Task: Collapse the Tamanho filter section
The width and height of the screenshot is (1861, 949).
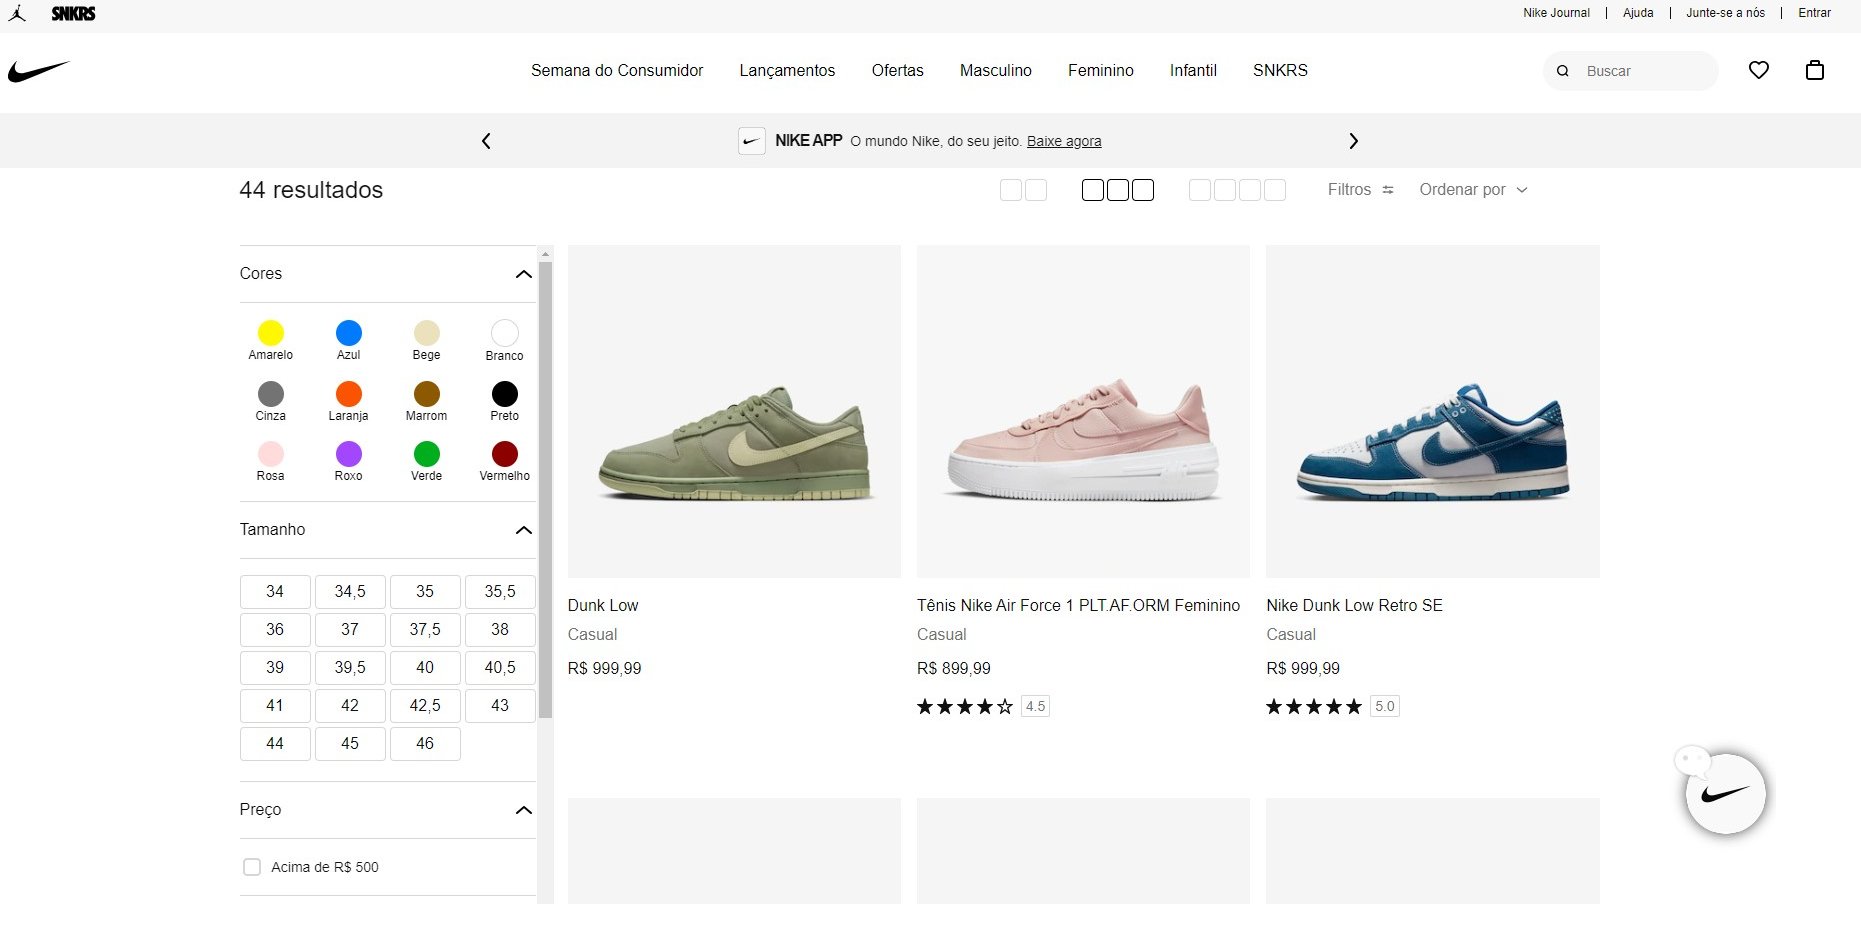Action: pyautogui.click(x=523, y=530)
